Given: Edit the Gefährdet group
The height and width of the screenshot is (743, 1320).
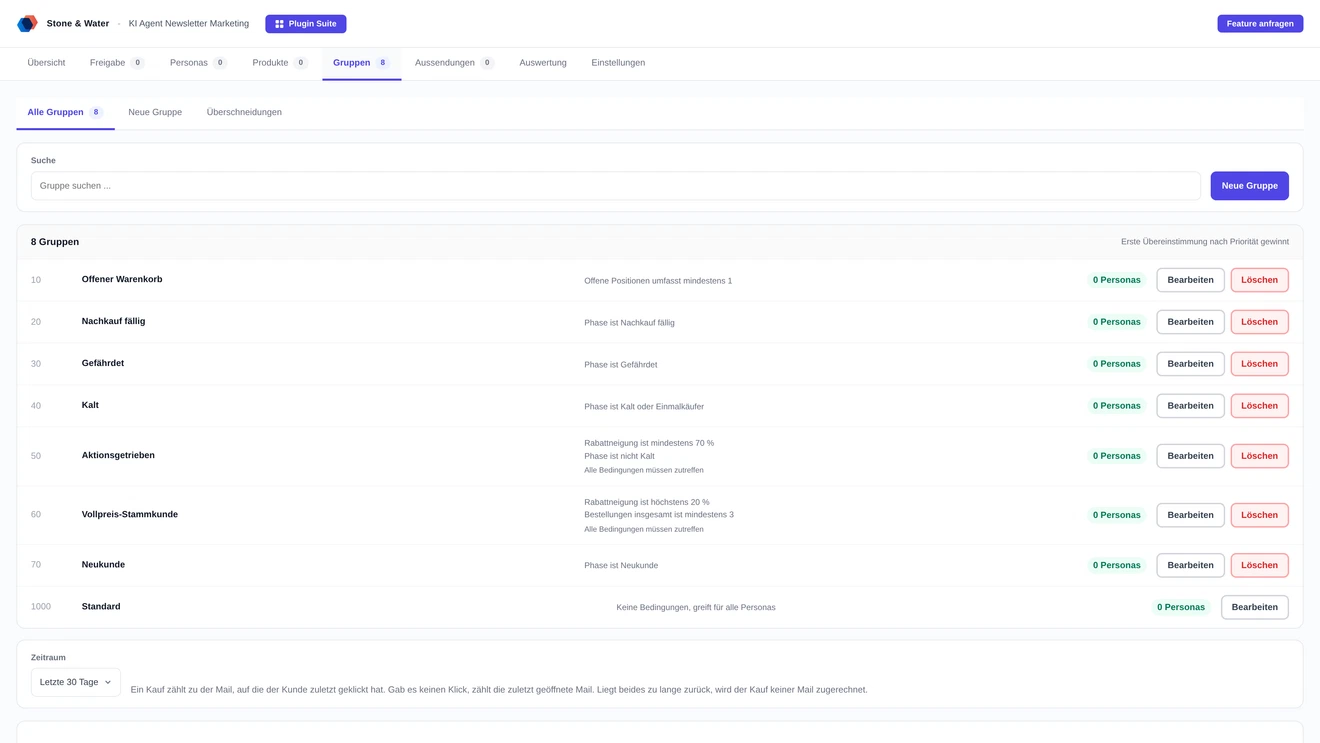Looking at the screenshot, I should point(1190,364).
